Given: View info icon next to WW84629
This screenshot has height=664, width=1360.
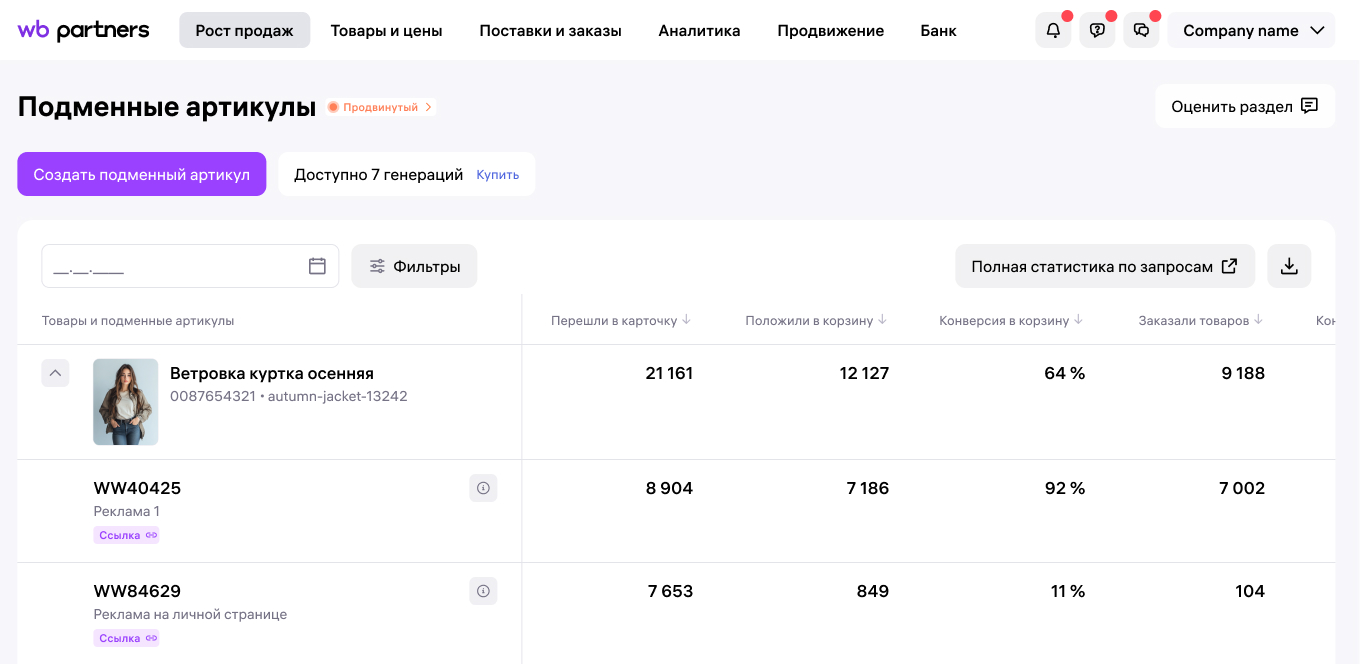Looking at the screenshot, I should click(483, 591).
